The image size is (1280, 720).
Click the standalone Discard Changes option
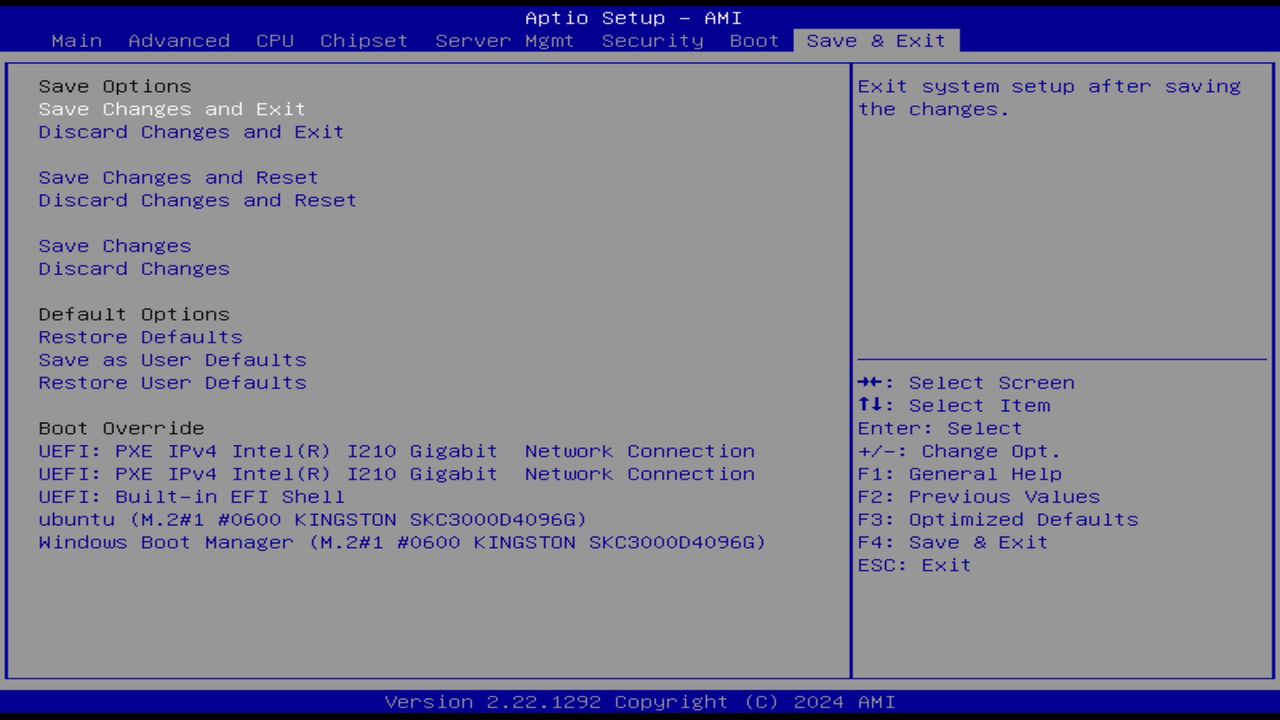point(134,269)
